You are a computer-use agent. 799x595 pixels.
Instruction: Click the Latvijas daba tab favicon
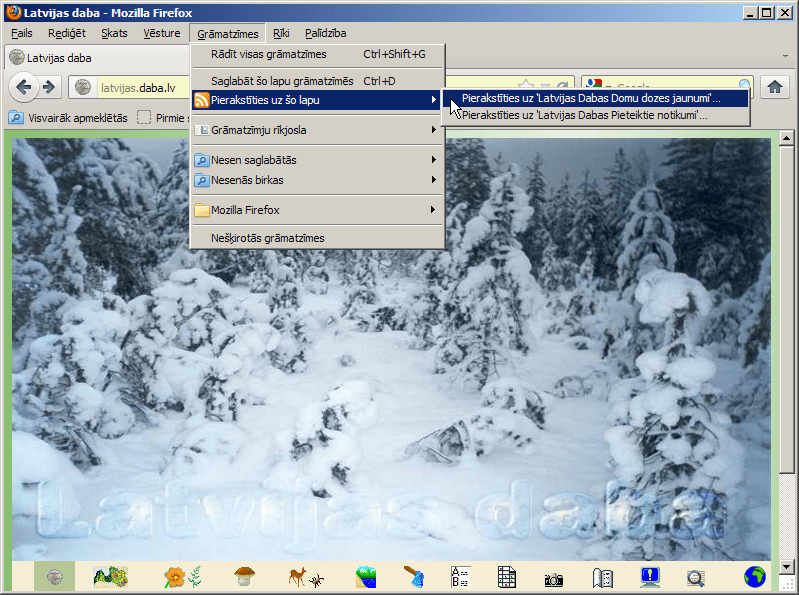pyautogui.click(x=17, y=57)
